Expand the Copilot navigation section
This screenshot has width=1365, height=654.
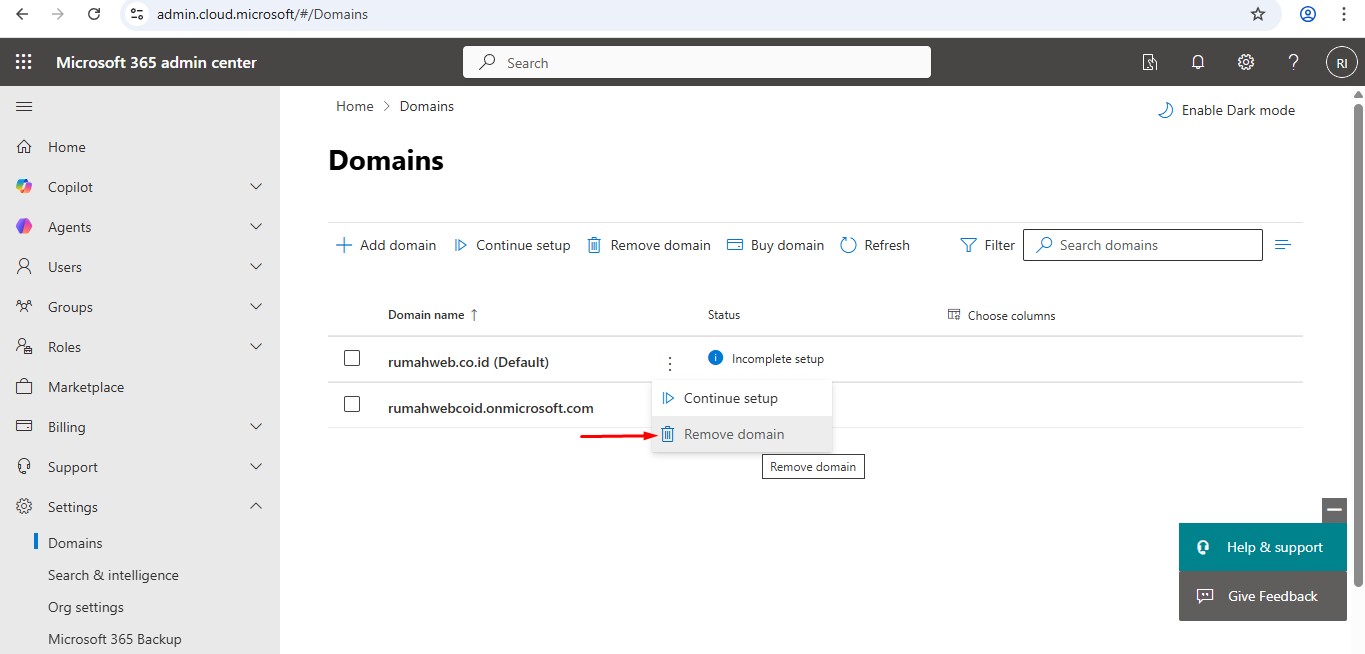[x=256, y=187]
